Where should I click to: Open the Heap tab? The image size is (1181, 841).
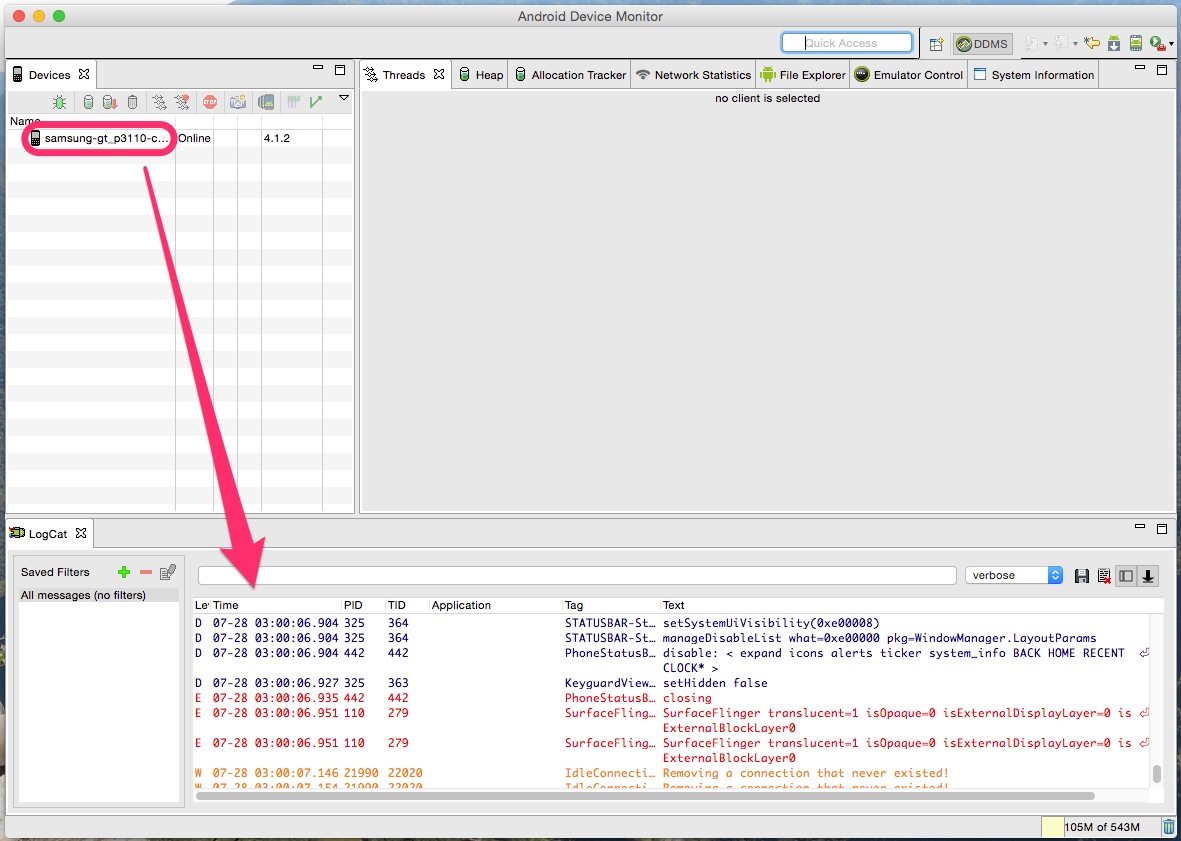pos(481,75)
